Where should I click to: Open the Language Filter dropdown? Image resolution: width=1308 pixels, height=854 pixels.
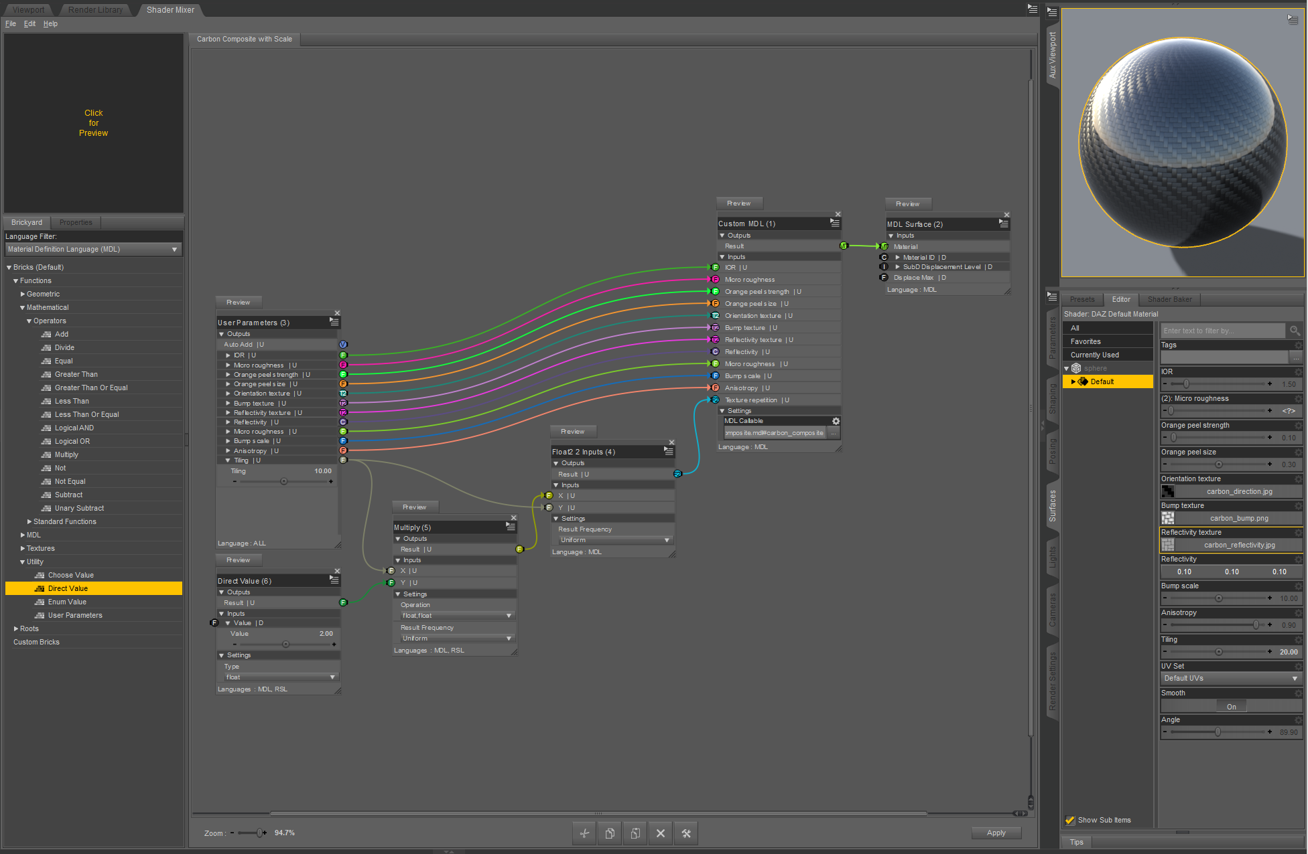click(x=92, y=249)
